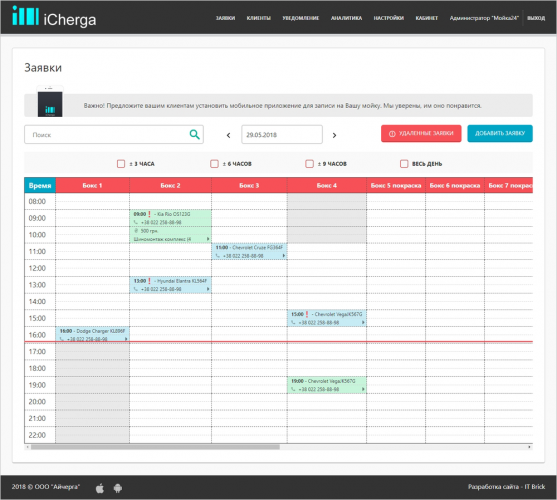Open the ЗАЯВКИ menu item

click(225, 18)
